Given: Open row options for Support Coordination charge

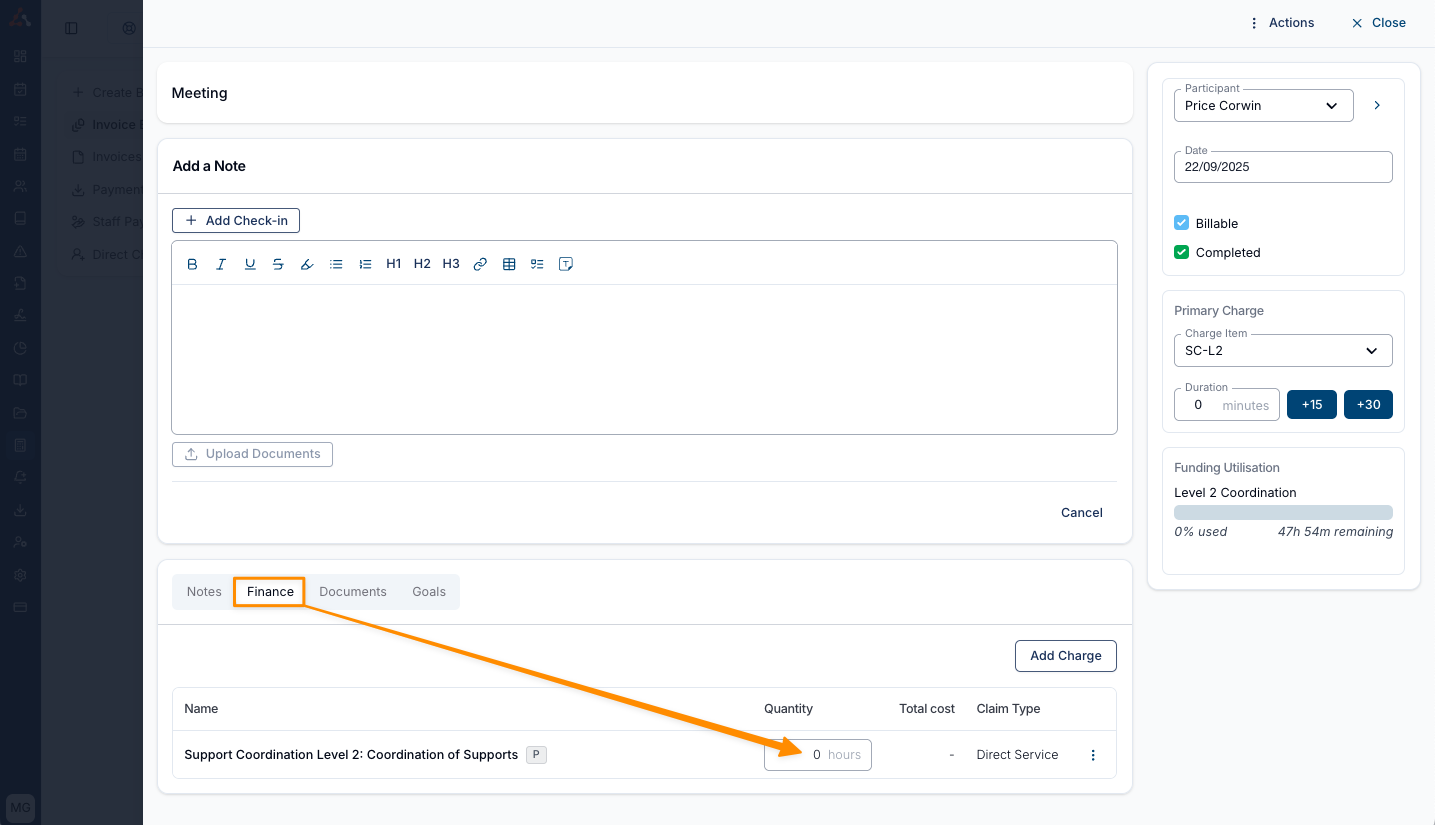Looking at the screenshot, I should [1093, 755].
